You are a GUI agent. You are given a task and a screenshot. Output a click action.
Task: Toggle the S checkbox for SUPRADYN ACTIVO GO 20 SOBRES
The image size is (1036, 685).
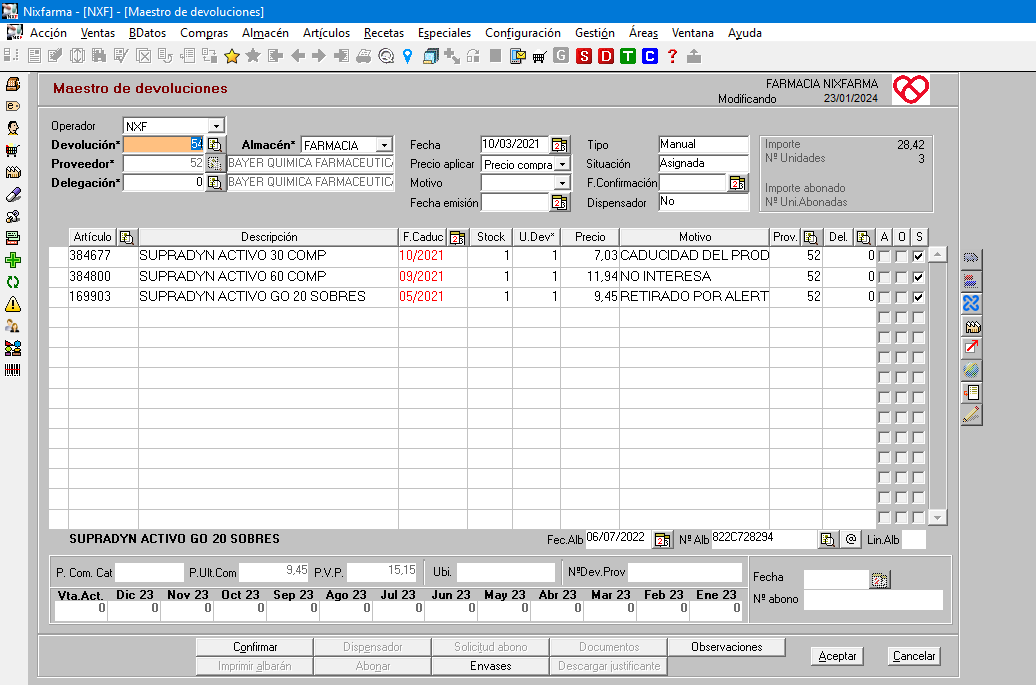[918, 297]
